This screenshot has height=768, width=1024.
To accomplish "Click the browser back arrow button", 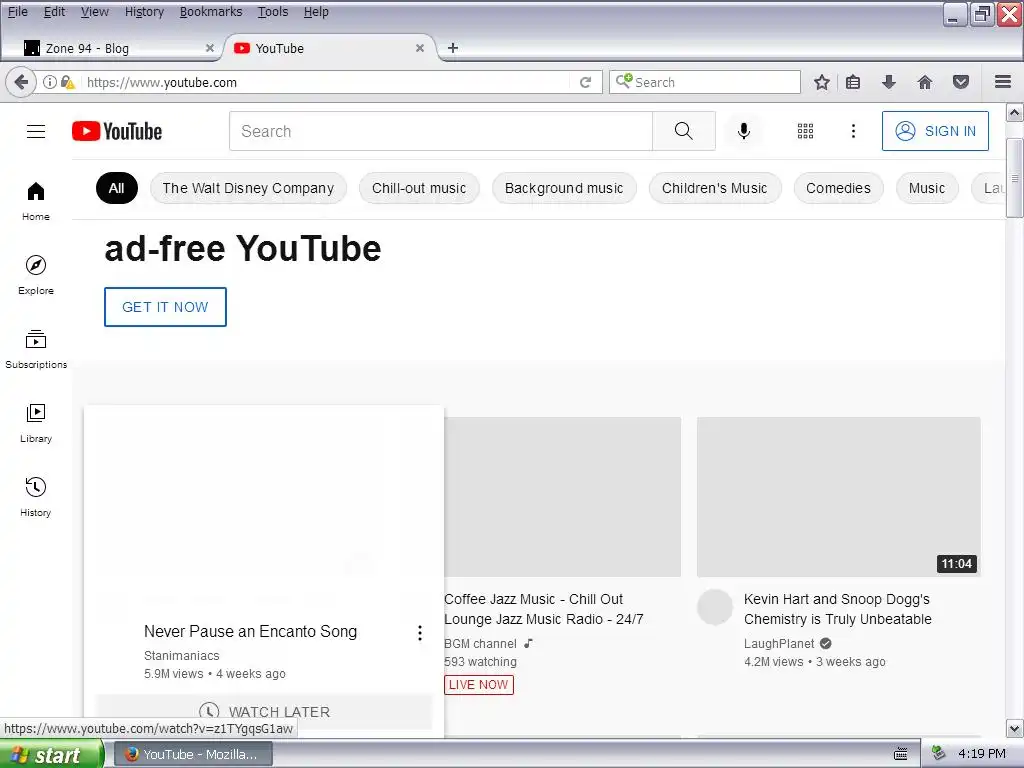I will pos(21,82).
